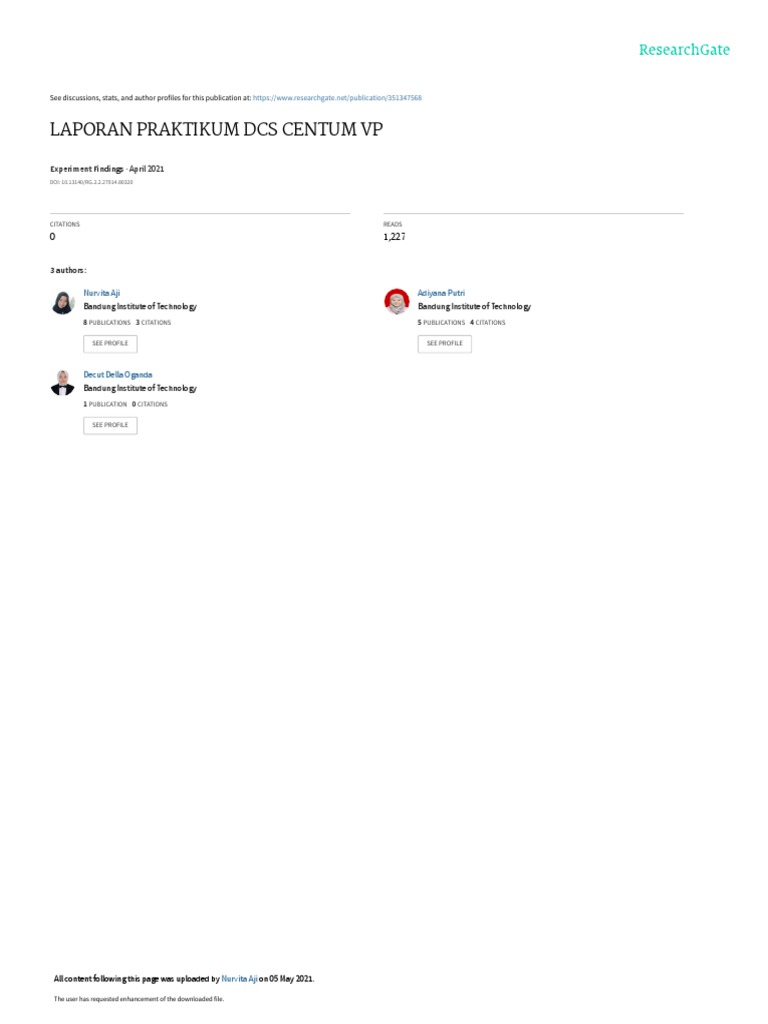Click the 1,227 reads count

click(394, 237)
